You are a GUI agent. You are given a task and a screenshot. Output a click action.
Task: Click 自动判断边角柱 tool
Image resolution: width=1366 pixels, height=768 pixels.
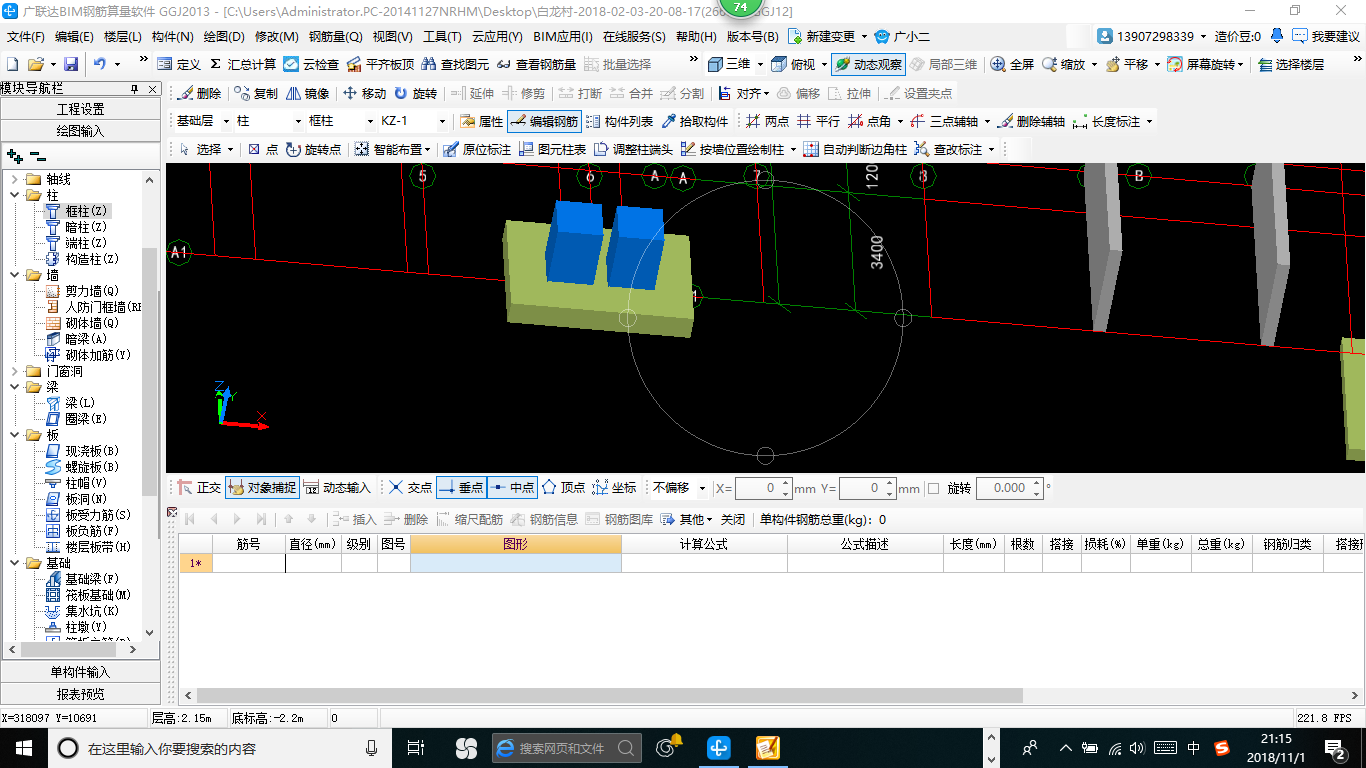click(x=855, y=149)
